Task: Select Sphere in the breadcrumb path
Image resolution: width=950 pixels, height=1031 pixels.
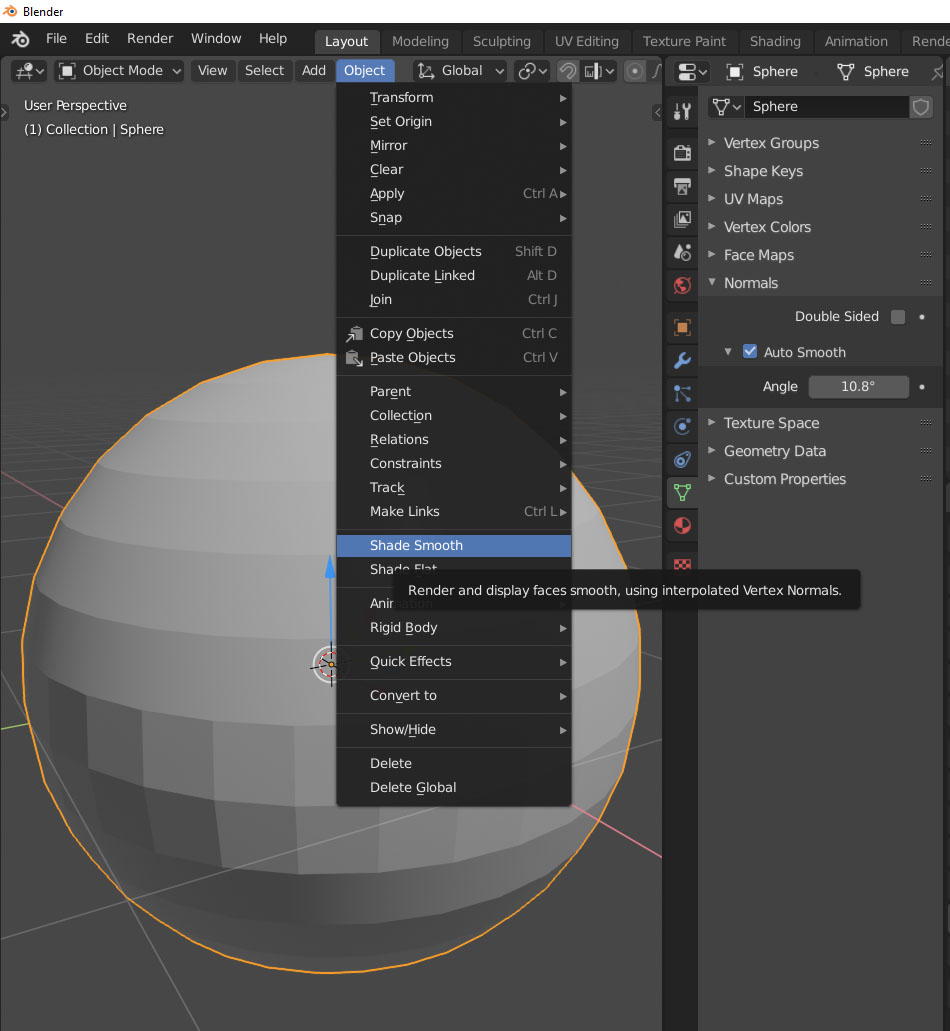Action: (x=141, y=129)
